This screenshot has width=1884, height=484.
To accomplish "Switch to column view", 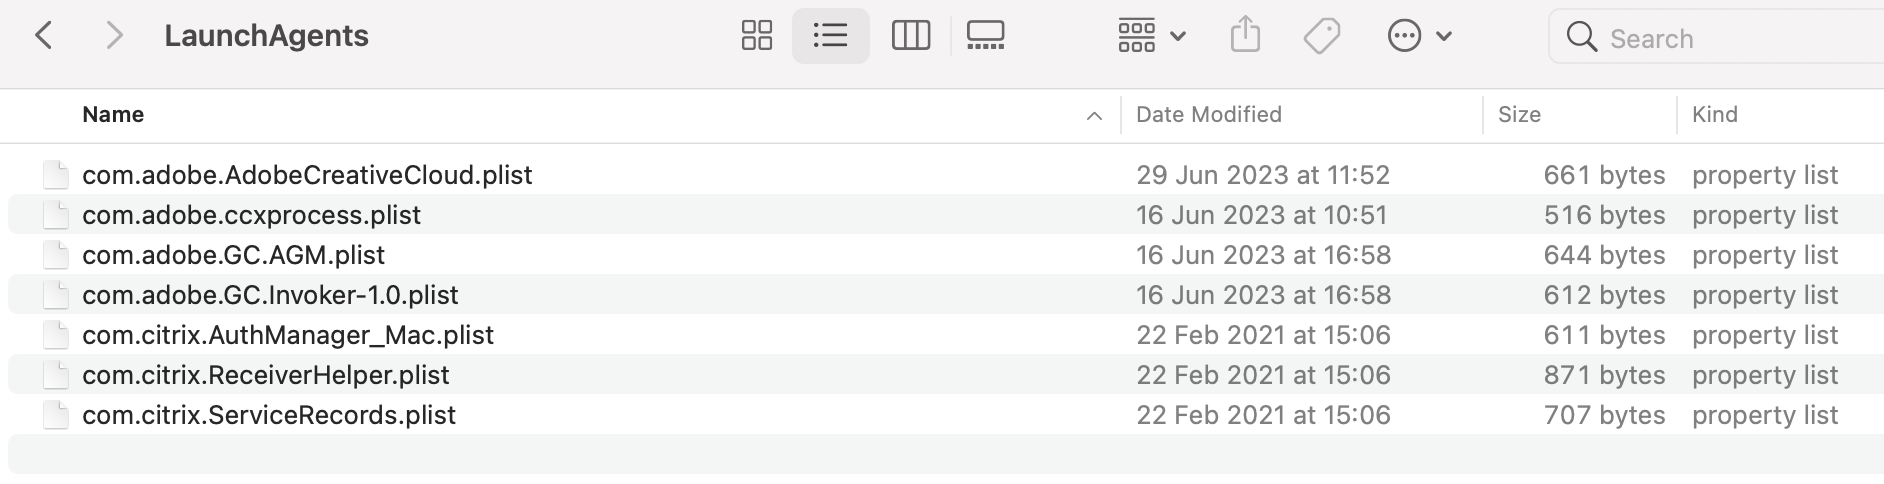I will tap(910, 36).
